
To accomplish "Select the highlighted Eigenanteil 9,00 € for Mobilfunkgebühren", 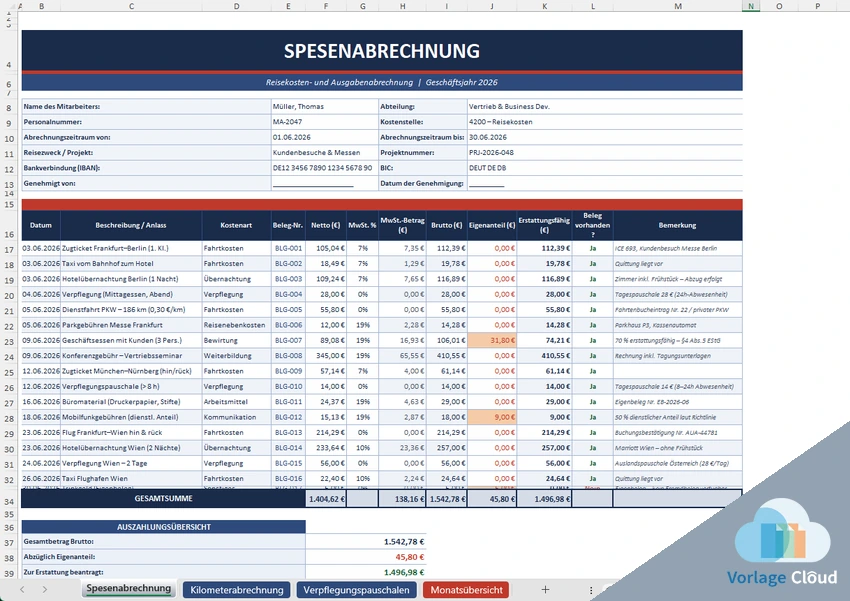I will [492, 417].
